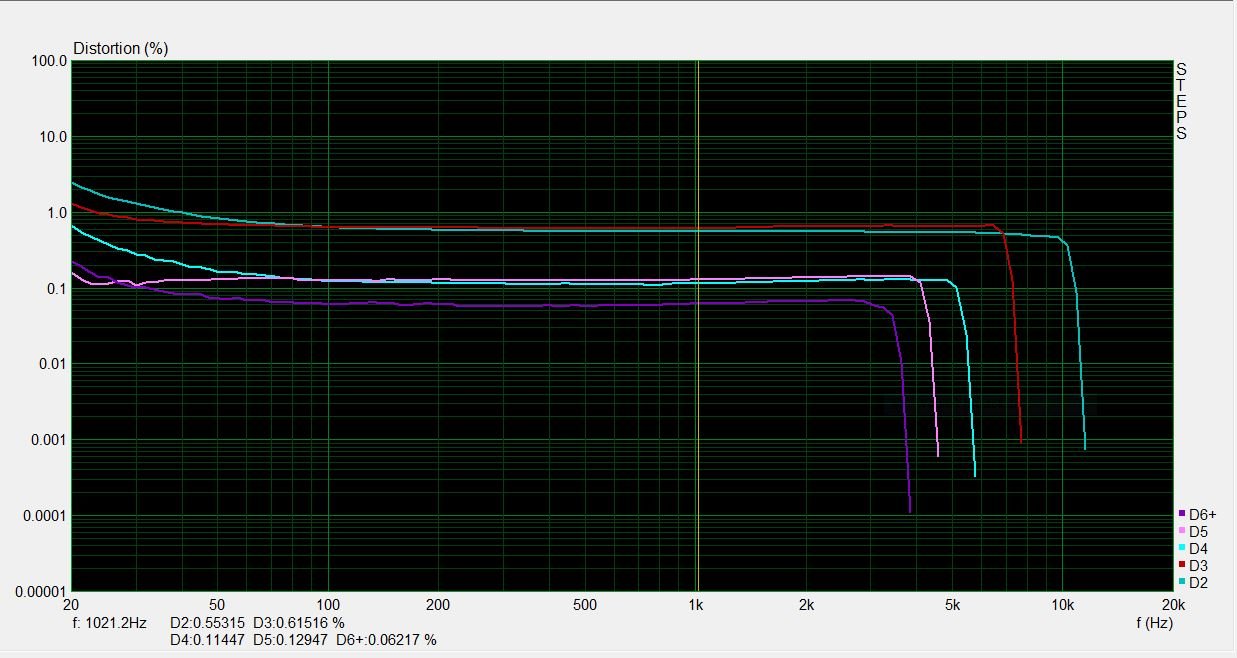The image size is (1237, 658).
Task: Click the D2 teal legend swatch
Action: coord(1182,582)
